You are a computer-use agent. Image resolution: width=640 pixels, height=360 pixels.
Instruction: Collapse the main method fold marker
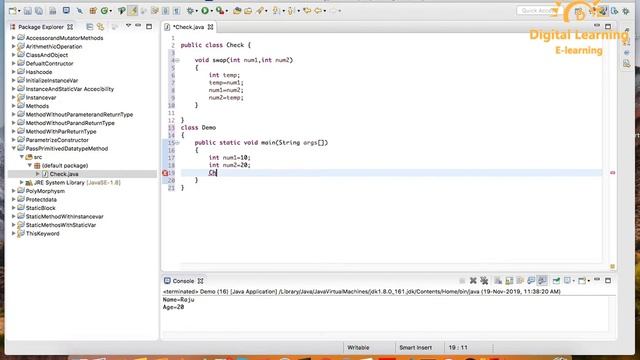pos(178,143)
